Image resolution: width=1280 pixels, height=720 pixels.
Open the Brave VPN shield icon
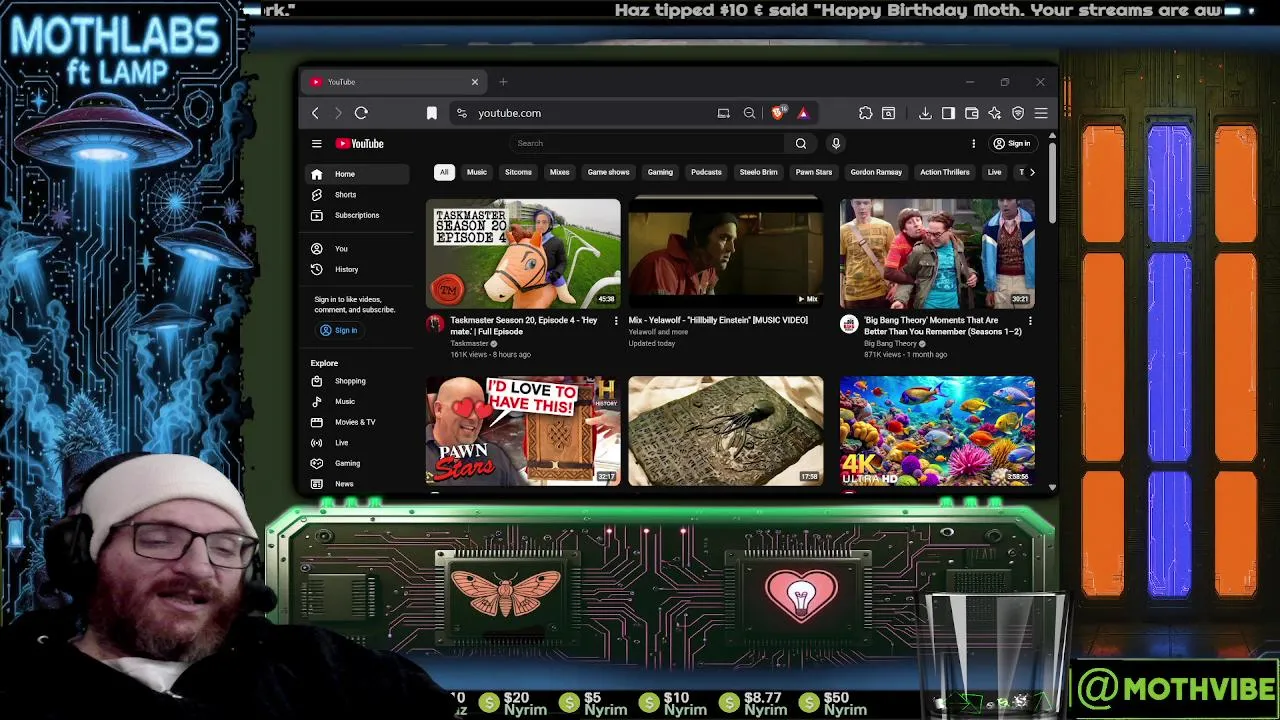1018,113
